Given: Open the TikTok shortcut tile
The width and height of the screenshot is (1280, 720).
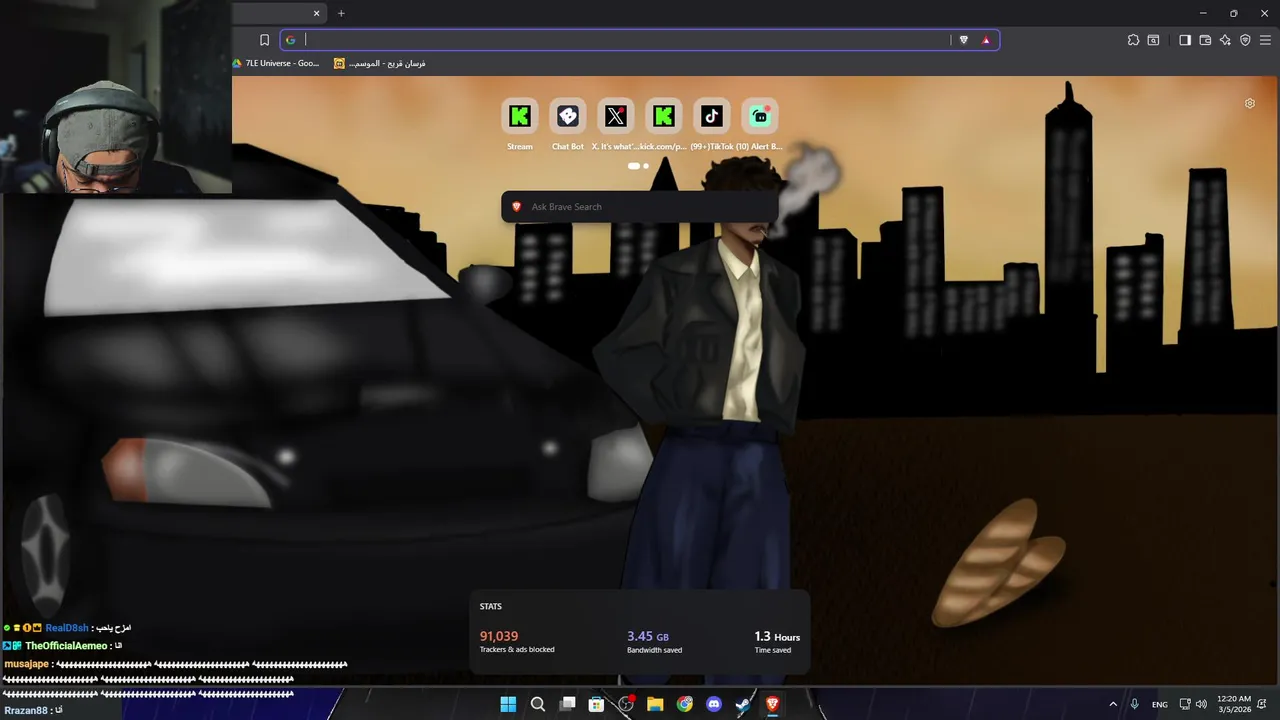Looking at the screenshot, I should click(x=712, y=116).
